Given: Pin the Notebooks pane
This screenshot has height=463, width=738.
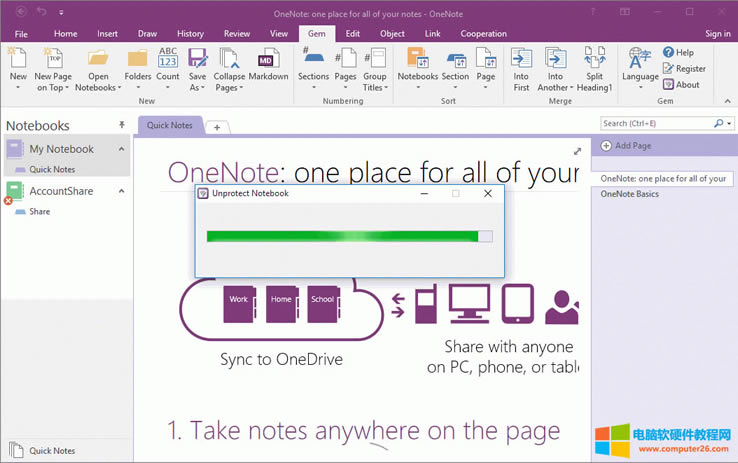Looking at the screenshot, I should [x=122, y=125].
